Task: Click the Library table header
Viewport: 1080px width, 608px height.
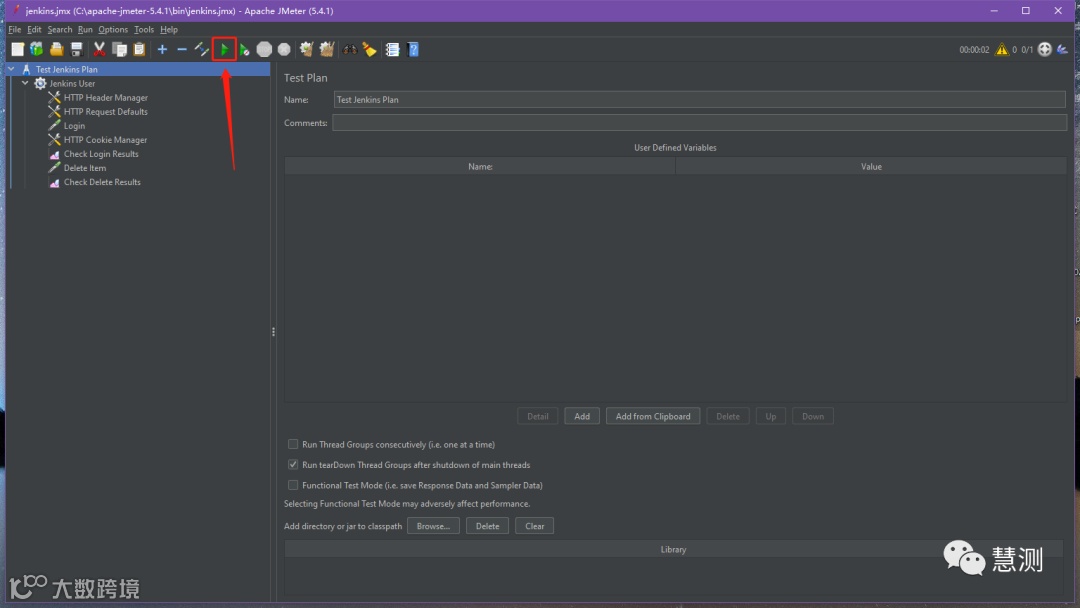Action: point(674,549)
